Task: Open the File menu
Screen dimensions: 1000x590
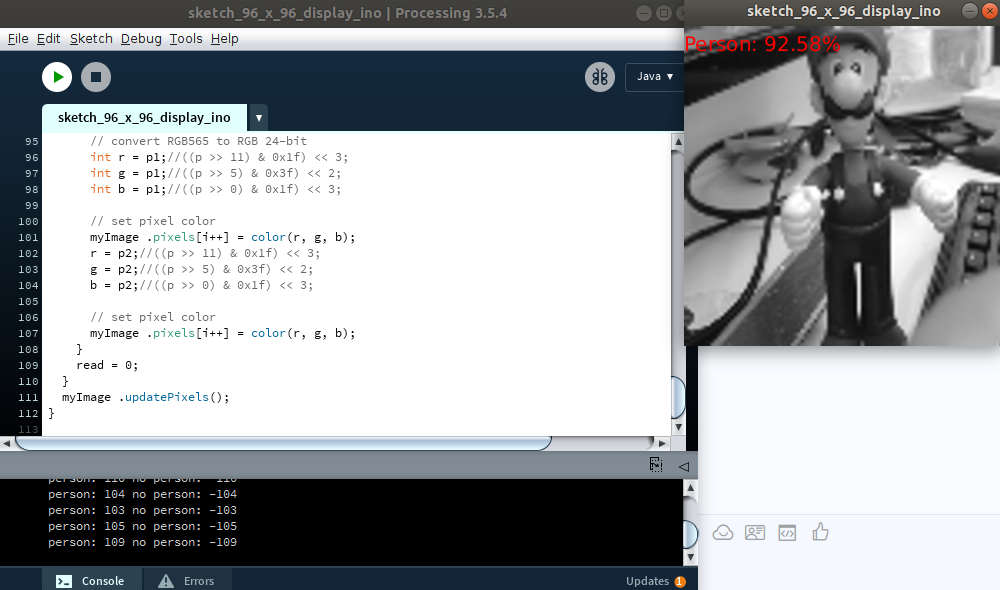Action: point(18,39)
